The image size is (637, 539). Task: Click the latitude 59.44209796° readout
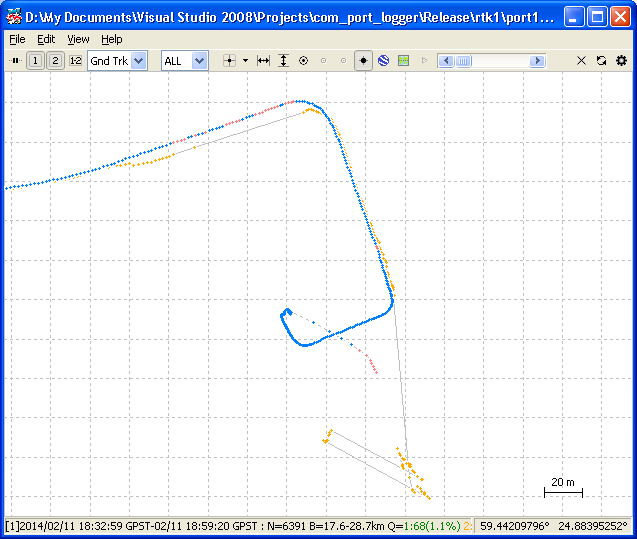514,526
